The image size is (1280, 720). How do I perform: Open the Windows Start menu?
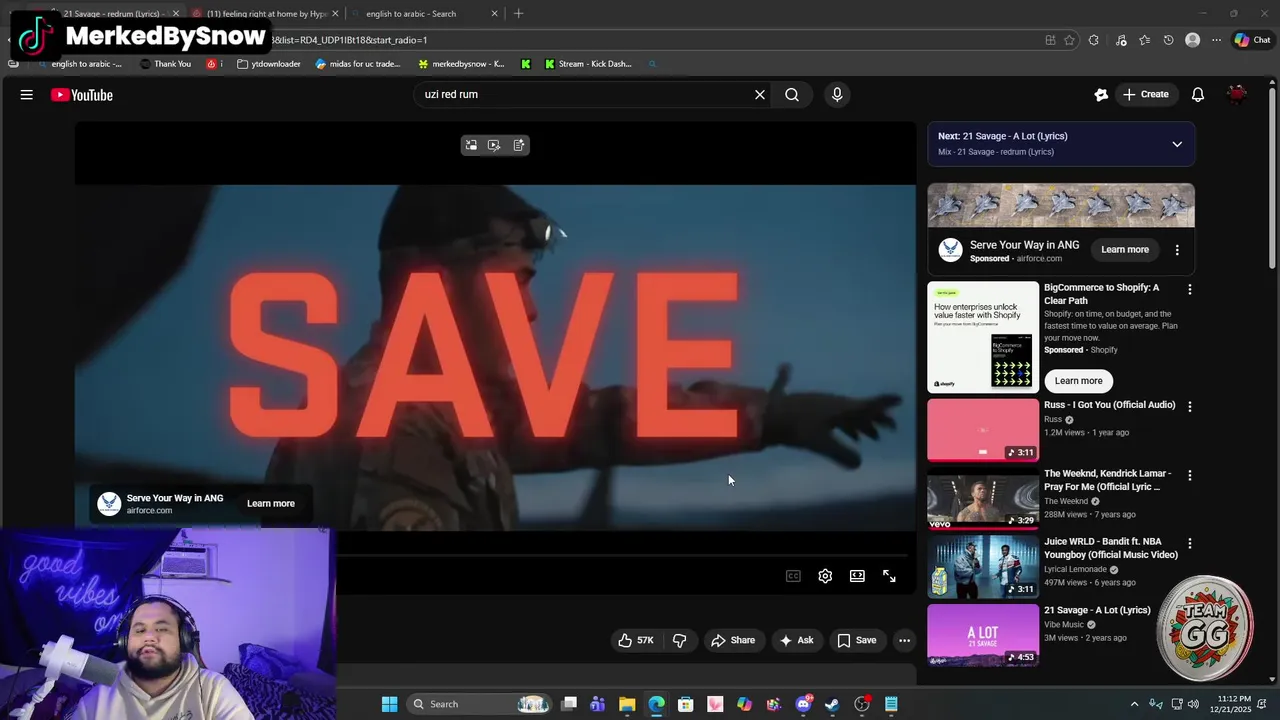click(390, 704)
